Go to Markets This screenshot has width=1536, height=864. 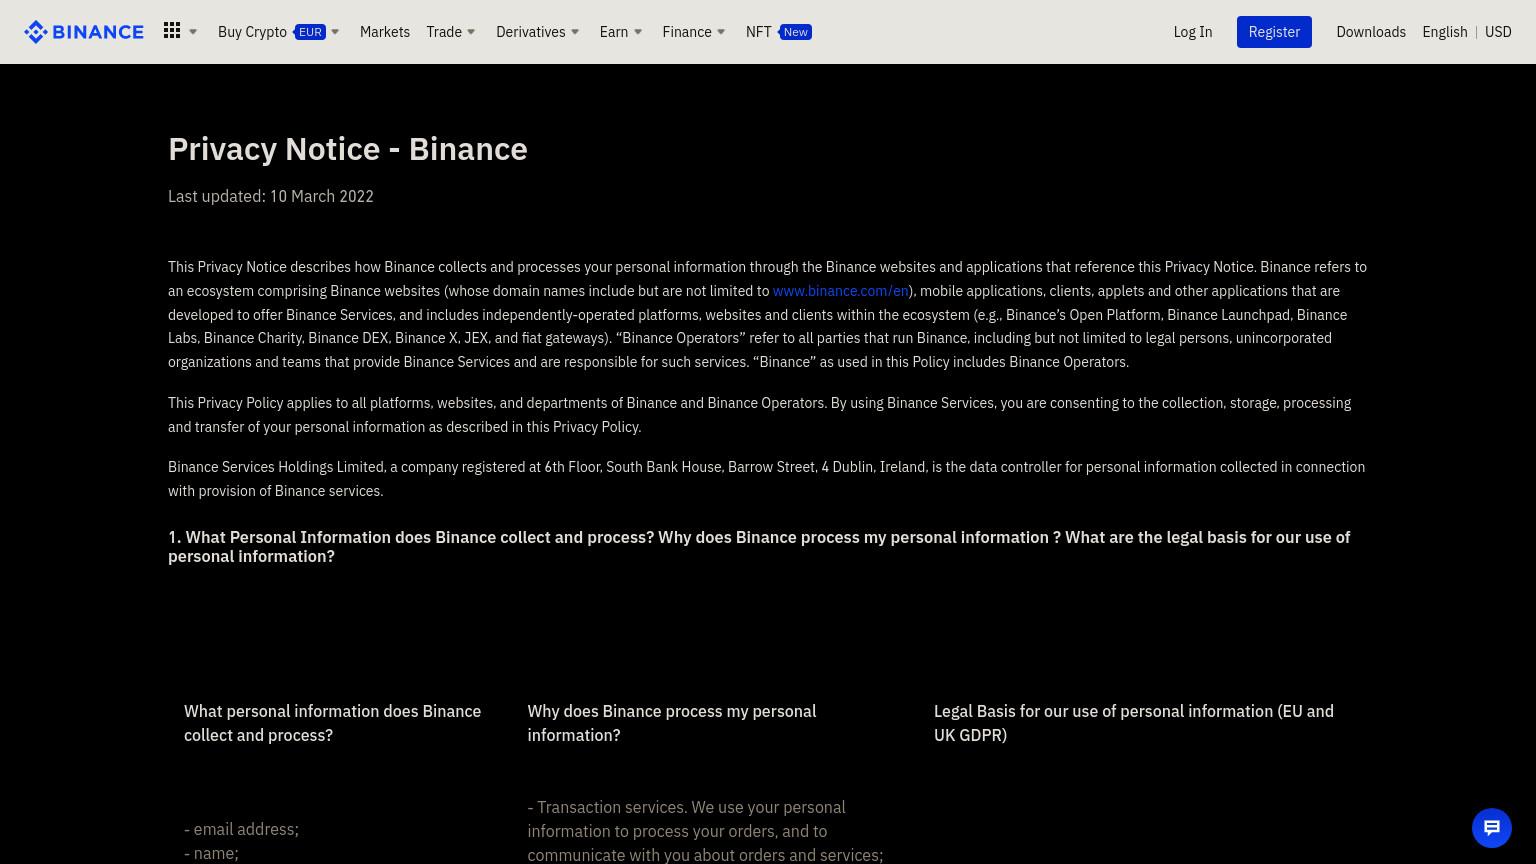coord(385,32)
